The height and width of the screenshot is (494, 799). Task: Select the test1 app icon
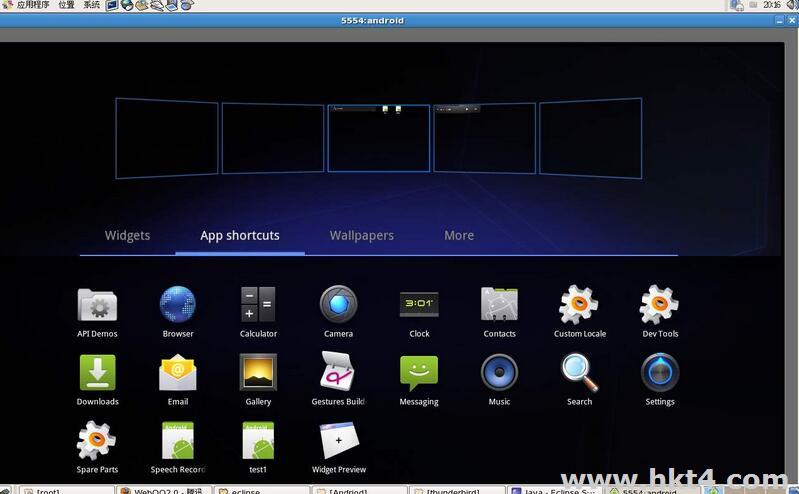[x=258, y=440]
